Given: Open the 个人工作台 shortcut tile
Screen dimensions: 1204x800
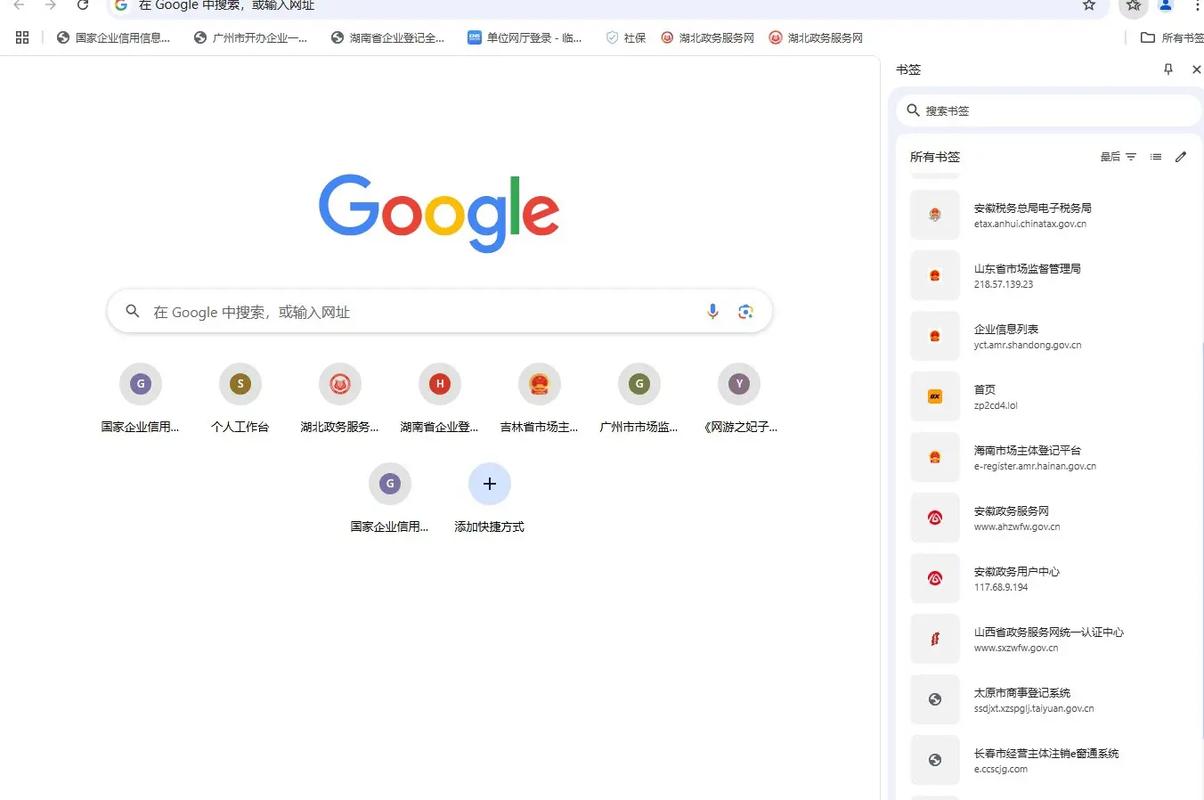Looking at the screenshot, I should 240,399.
